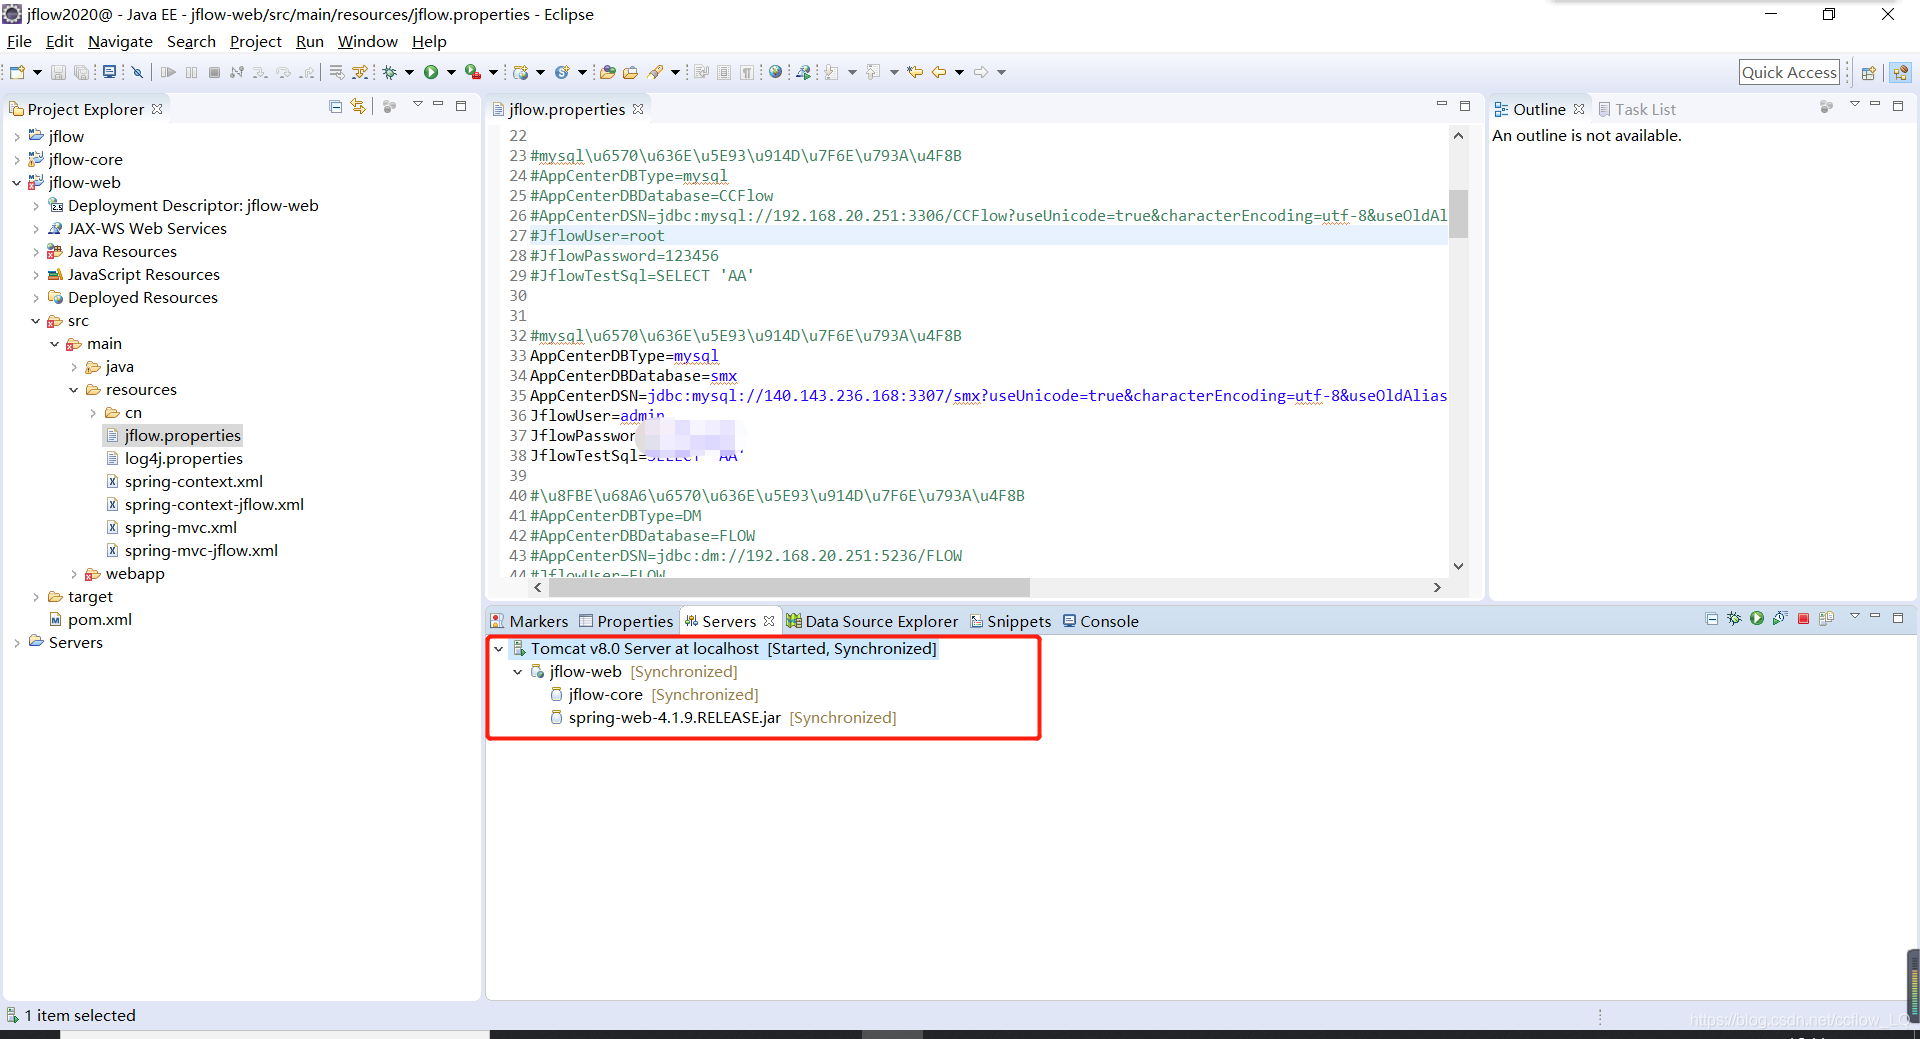Click the Quick Access search field

click(x=1789, y=72)
